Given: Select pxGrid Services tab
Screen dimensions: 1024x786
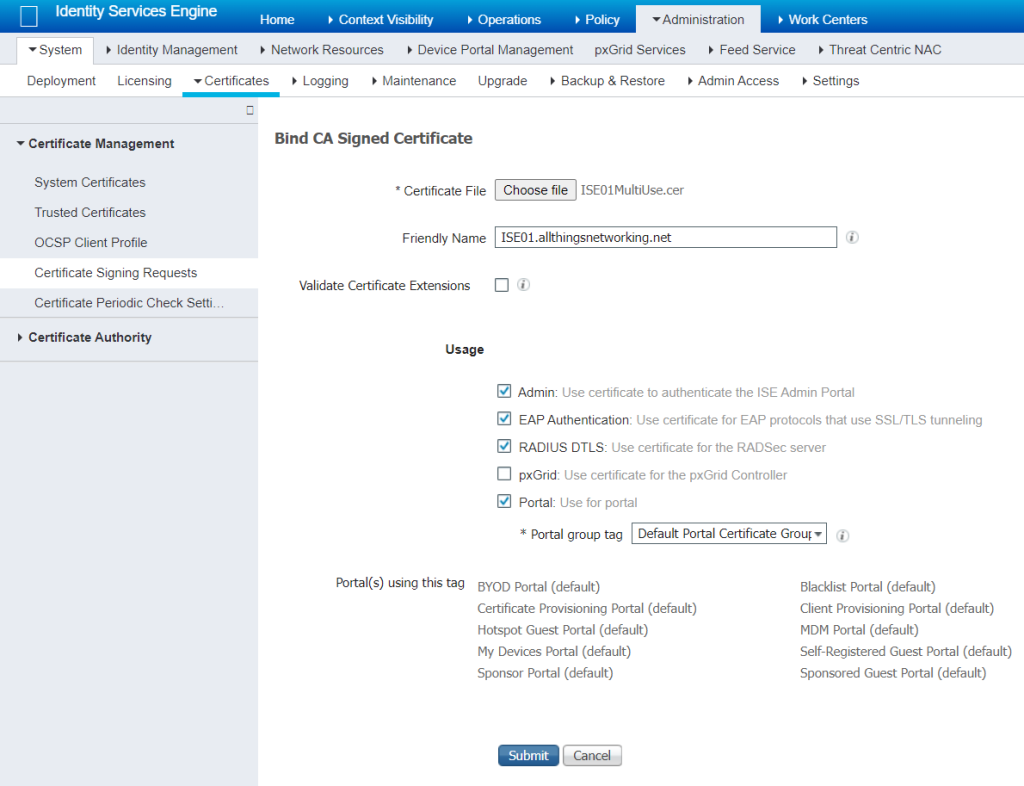Looking at the screenshot, I should click(x=640, y=50).
